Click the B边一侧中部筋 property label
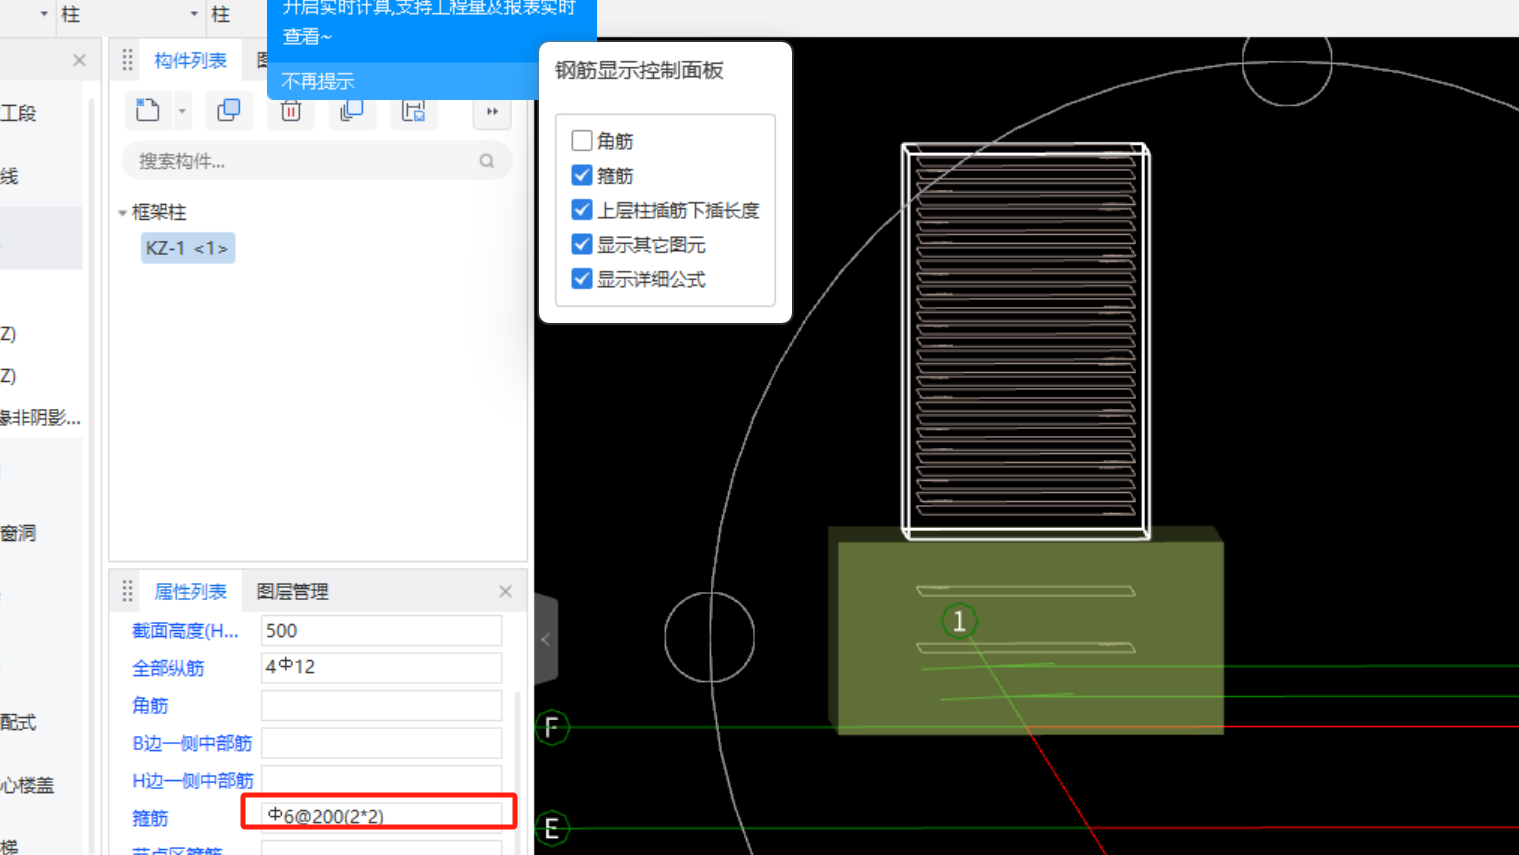Screen dimensions: 1519x855 [192, 743]
